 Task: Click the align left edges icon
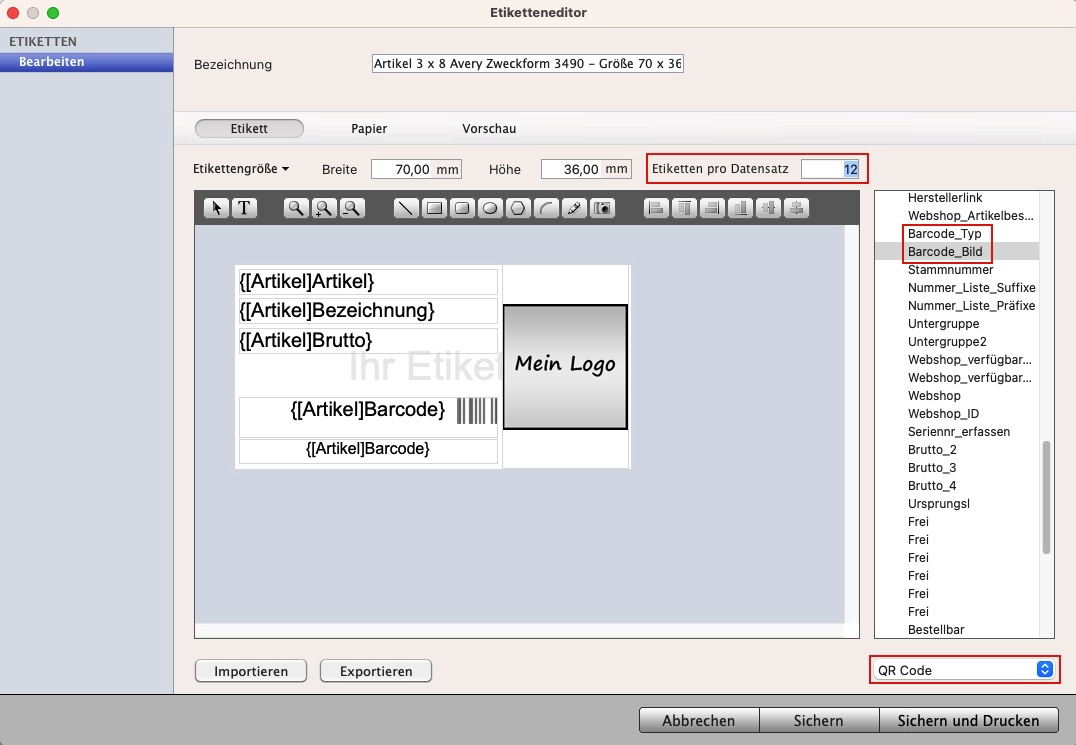[656, 208]
